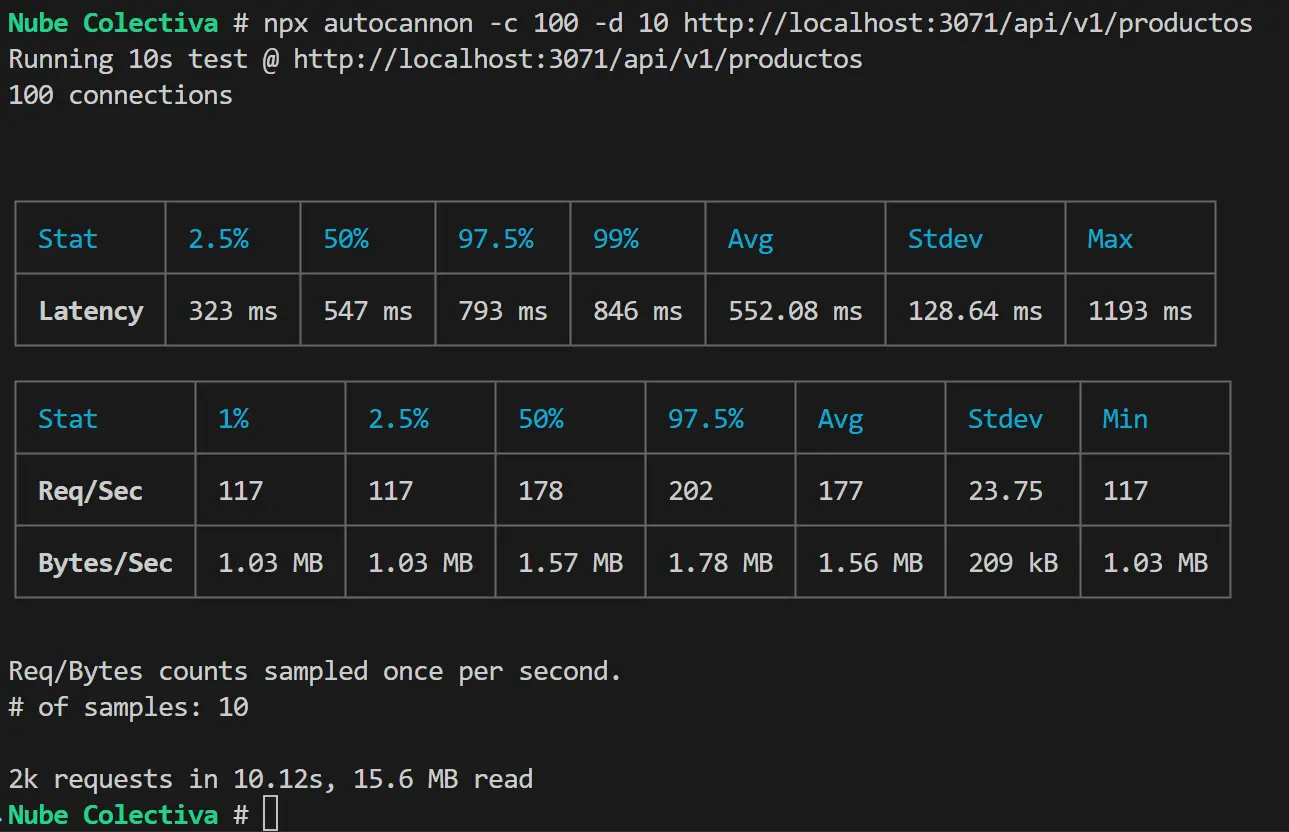Click the 1% column header

point(233,419)
